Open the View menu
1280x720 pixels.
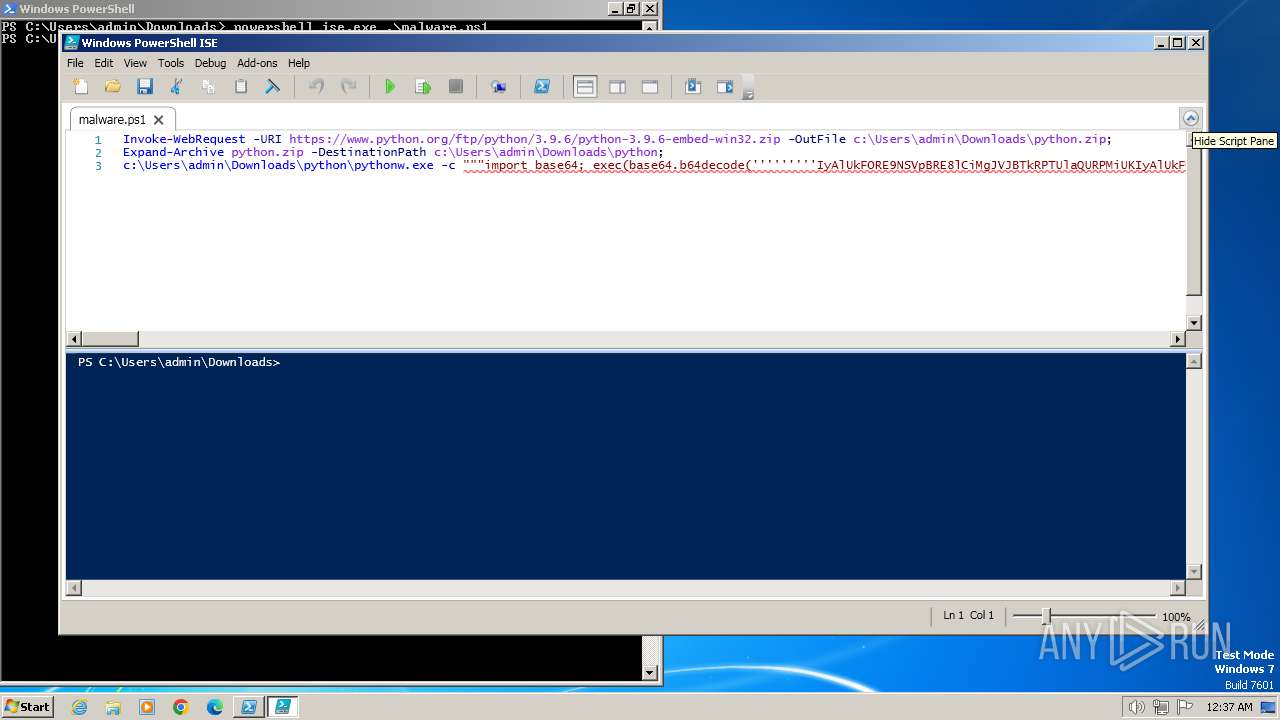[135, 63]
